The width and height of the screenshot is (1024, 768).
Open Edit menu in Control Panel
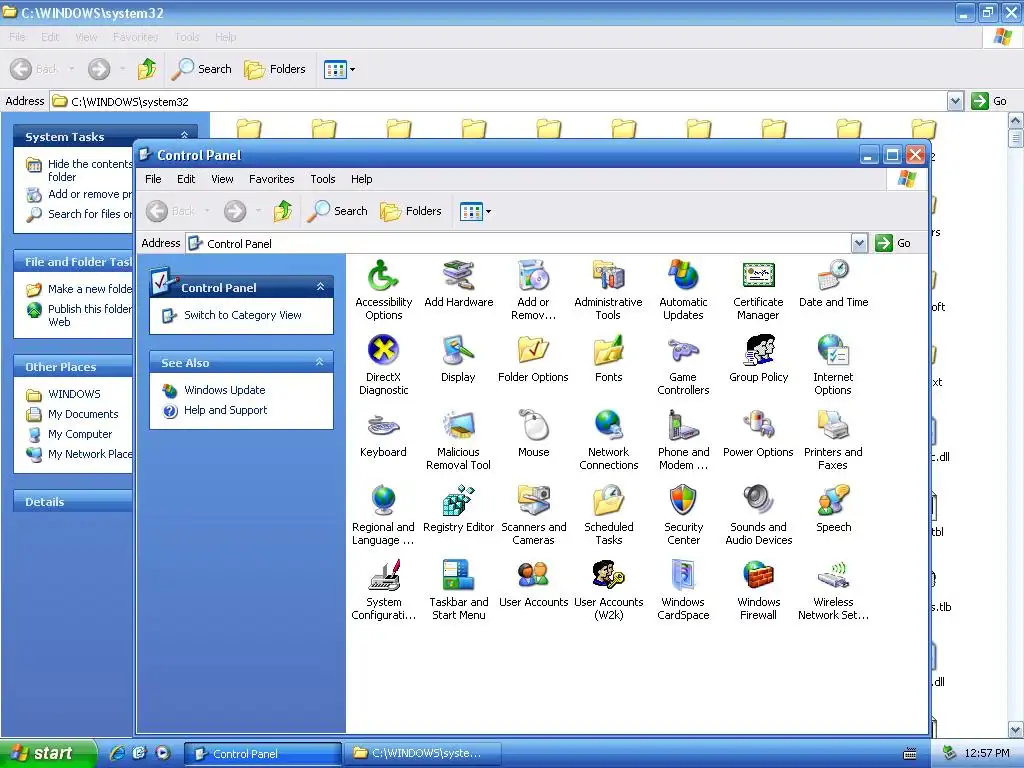pyautogui.click(x=186, y=179)
